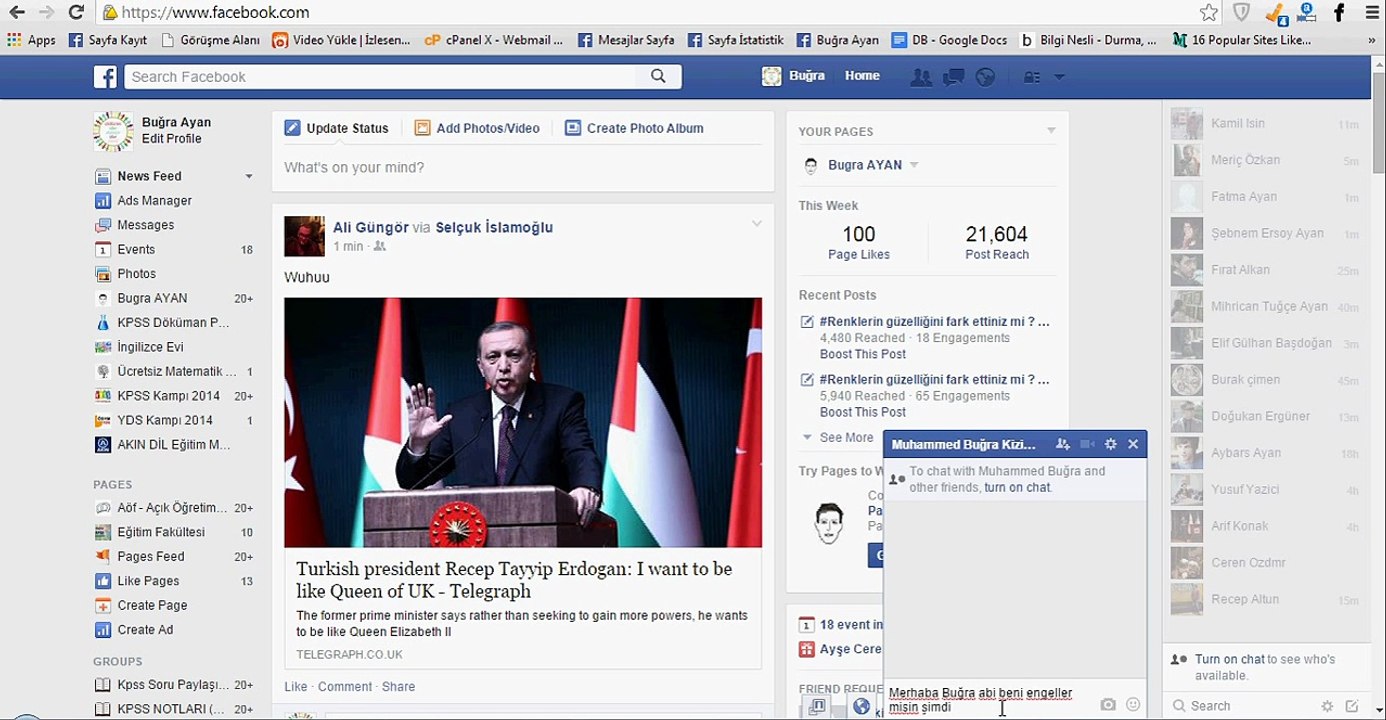The width and height of the screenshot is (1386, 720).
Task: Click the 21,604 Post Reach statistic
Action: coord(996,242)
